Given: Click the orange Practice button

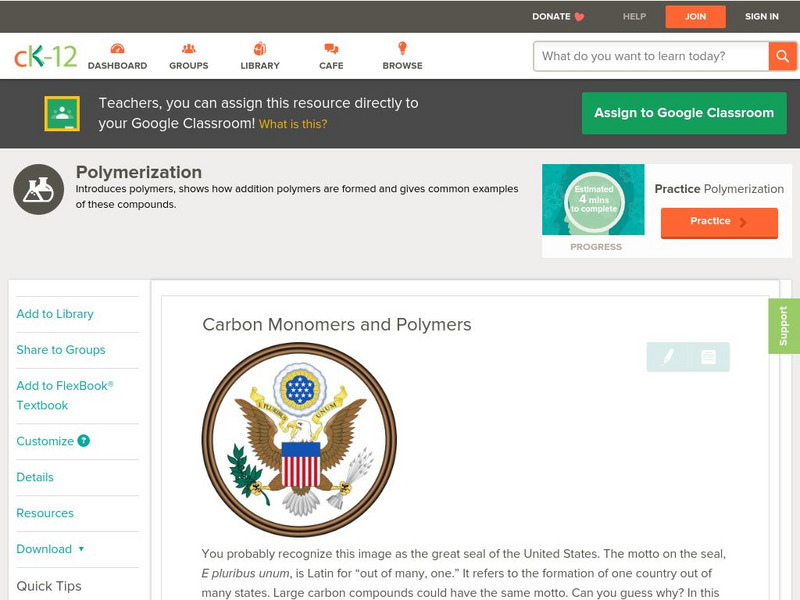Looking at the screenshot, I should tap(719, 222).
